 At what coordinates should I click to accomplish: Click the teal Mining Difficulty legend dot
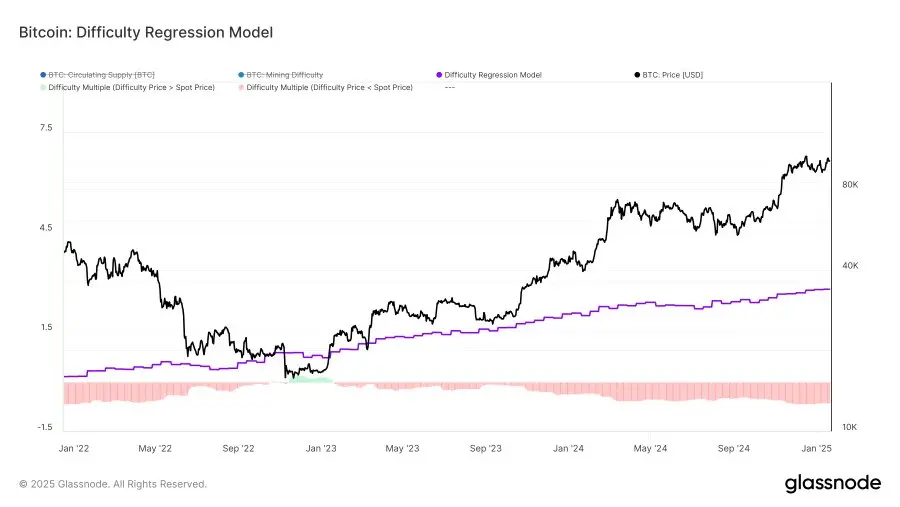click(240, 74)
